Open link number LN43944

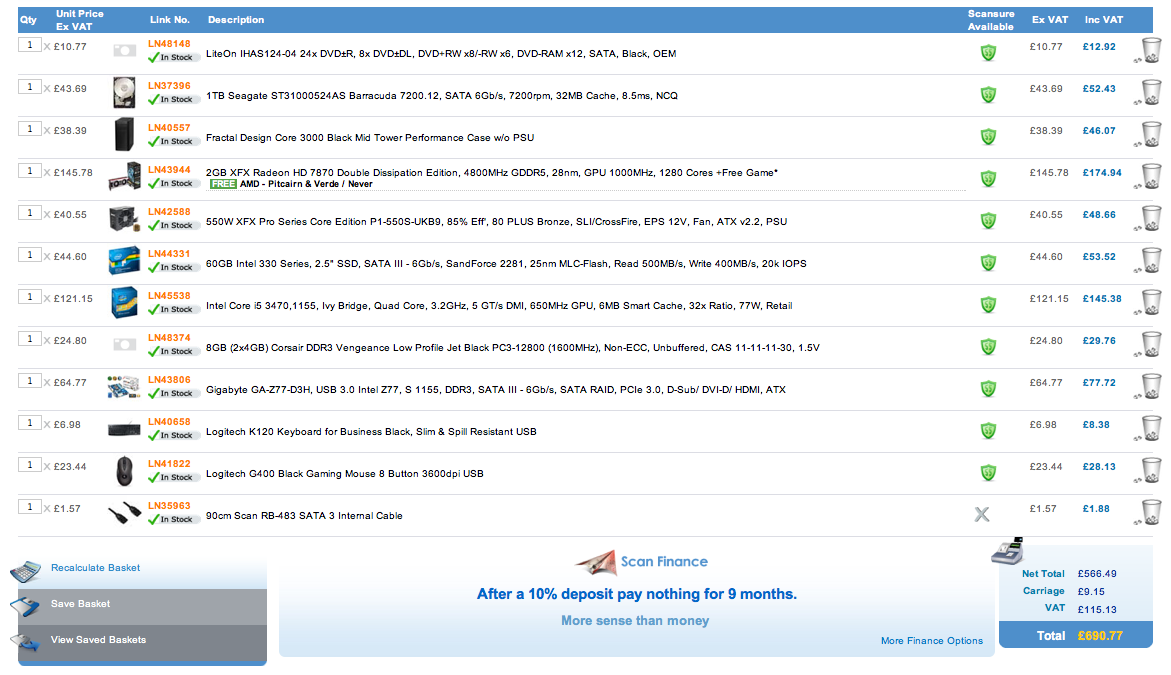click(170, 169)
